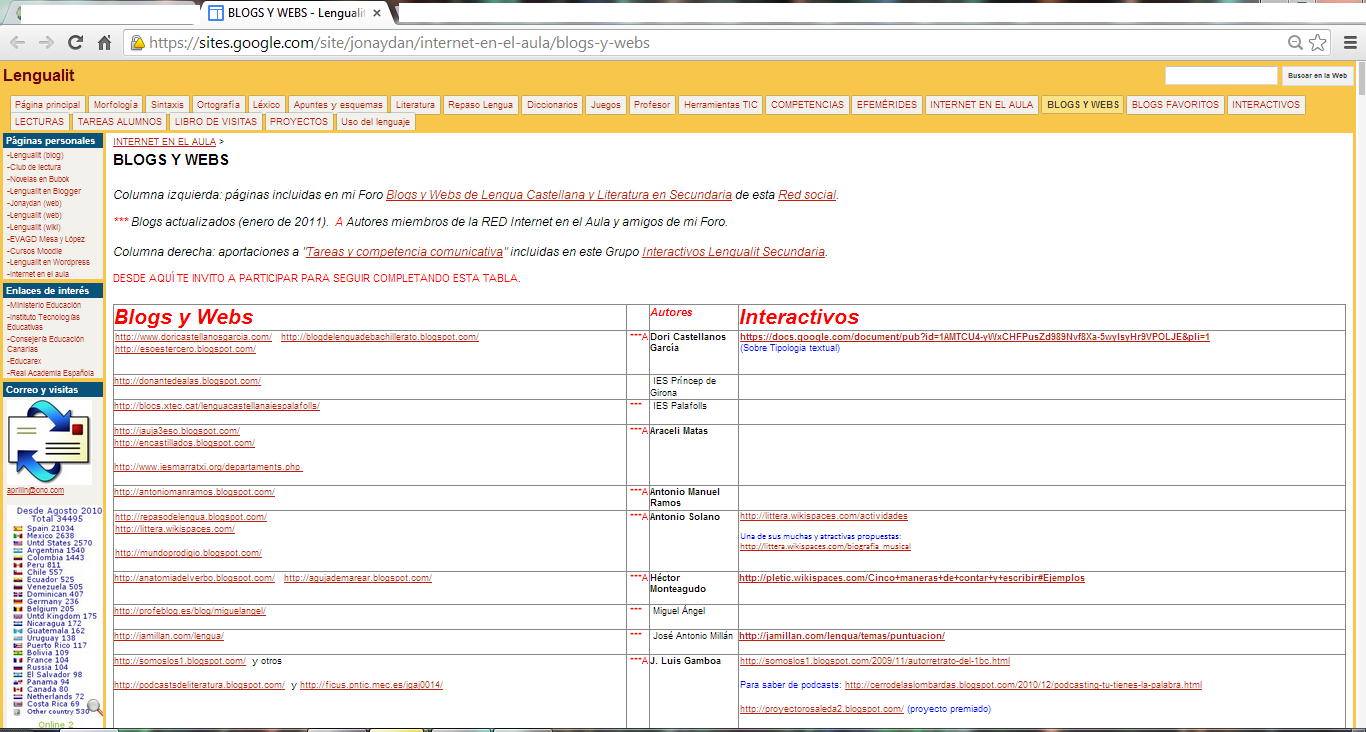Viewport: 1366px width, 732px height.
Task: Open the Página principal tab
Action: (48, 104)
